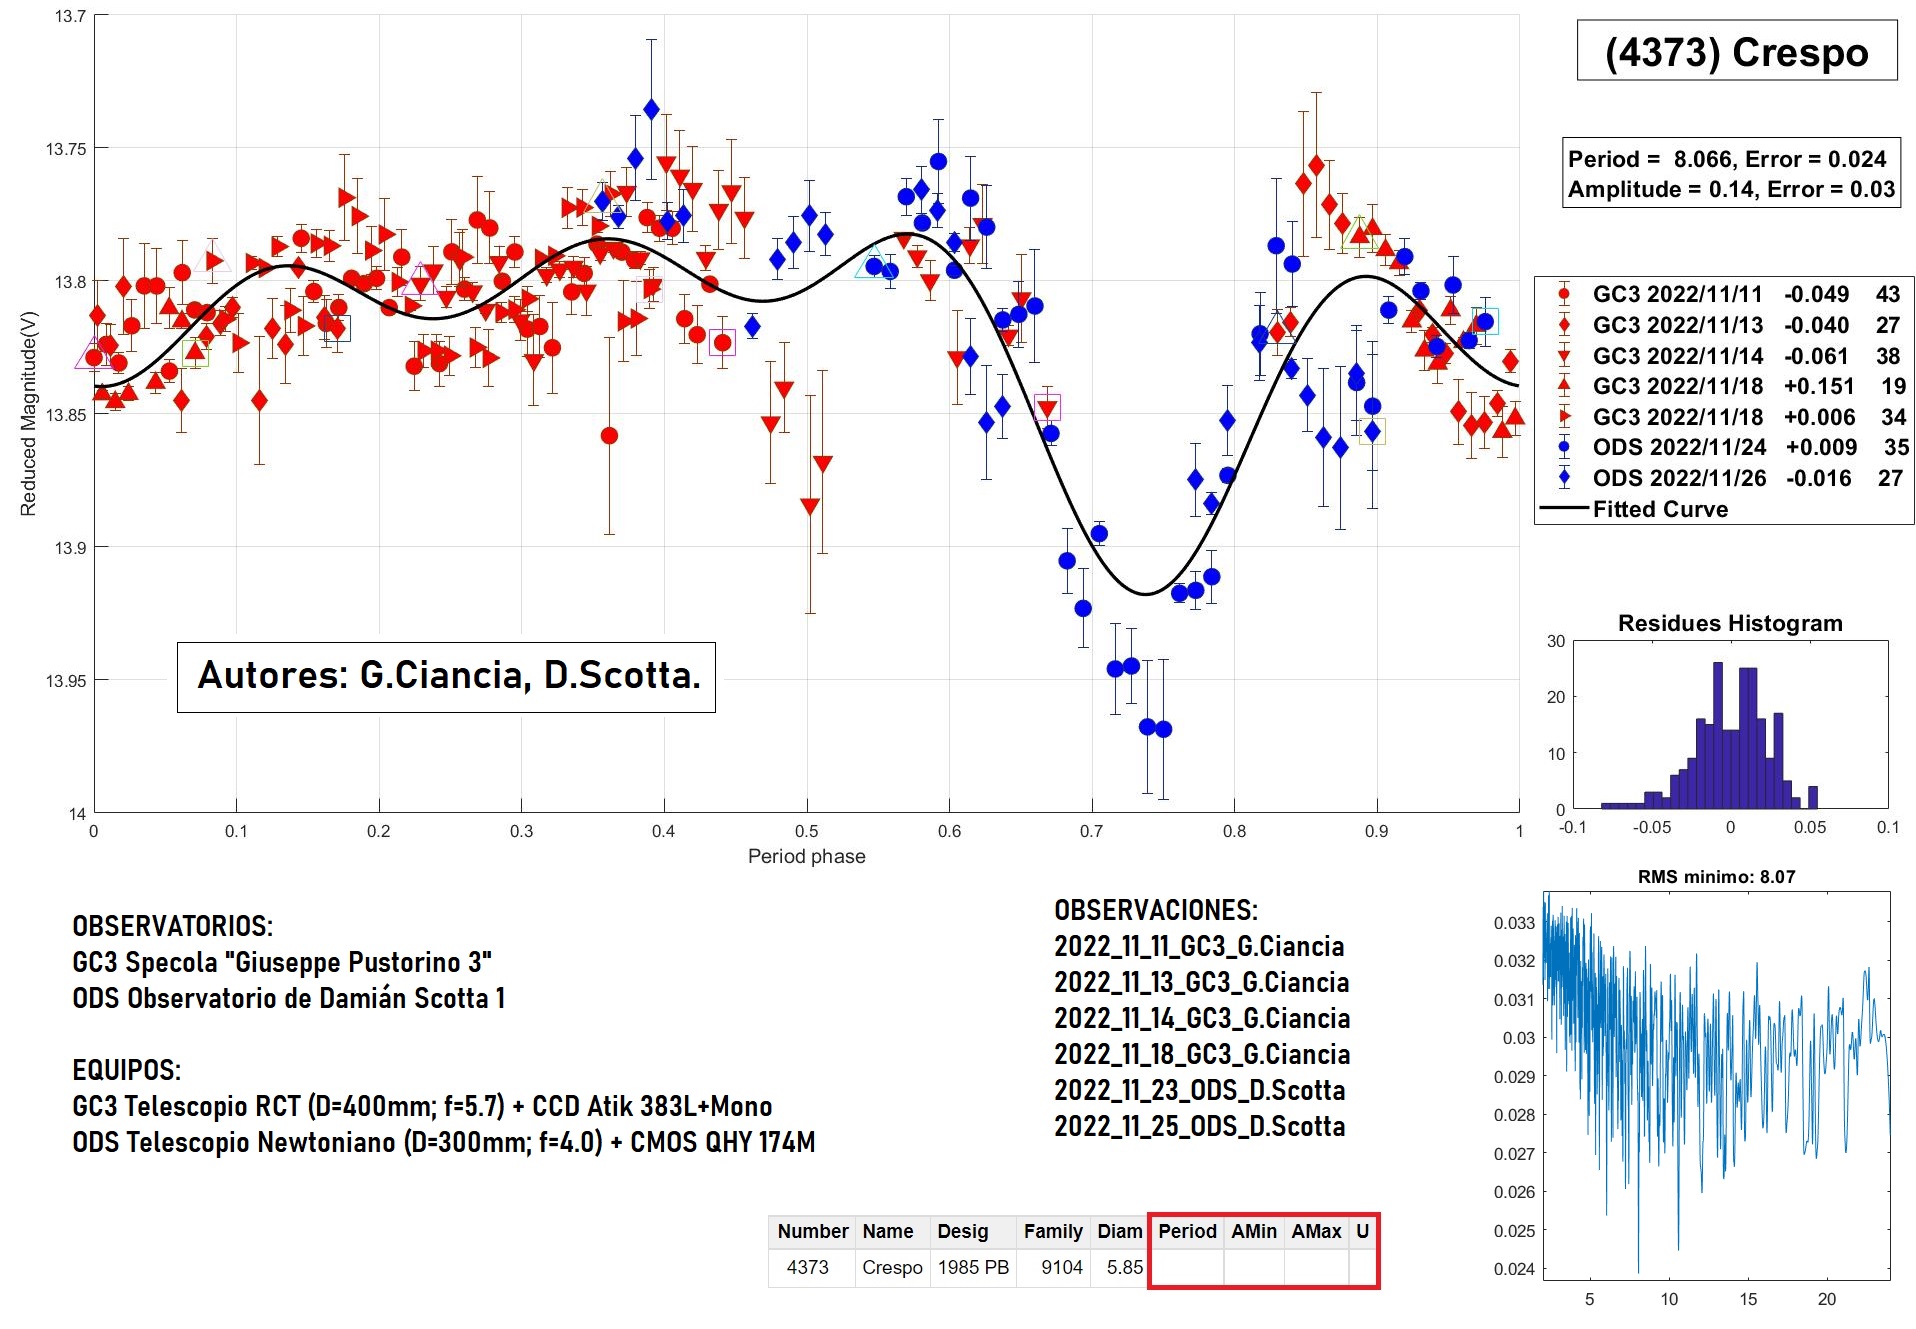
Task: Click the ODS Telescopio Newtoniano equipment line
Action: pyautogui.click(x=444, y=1142)
